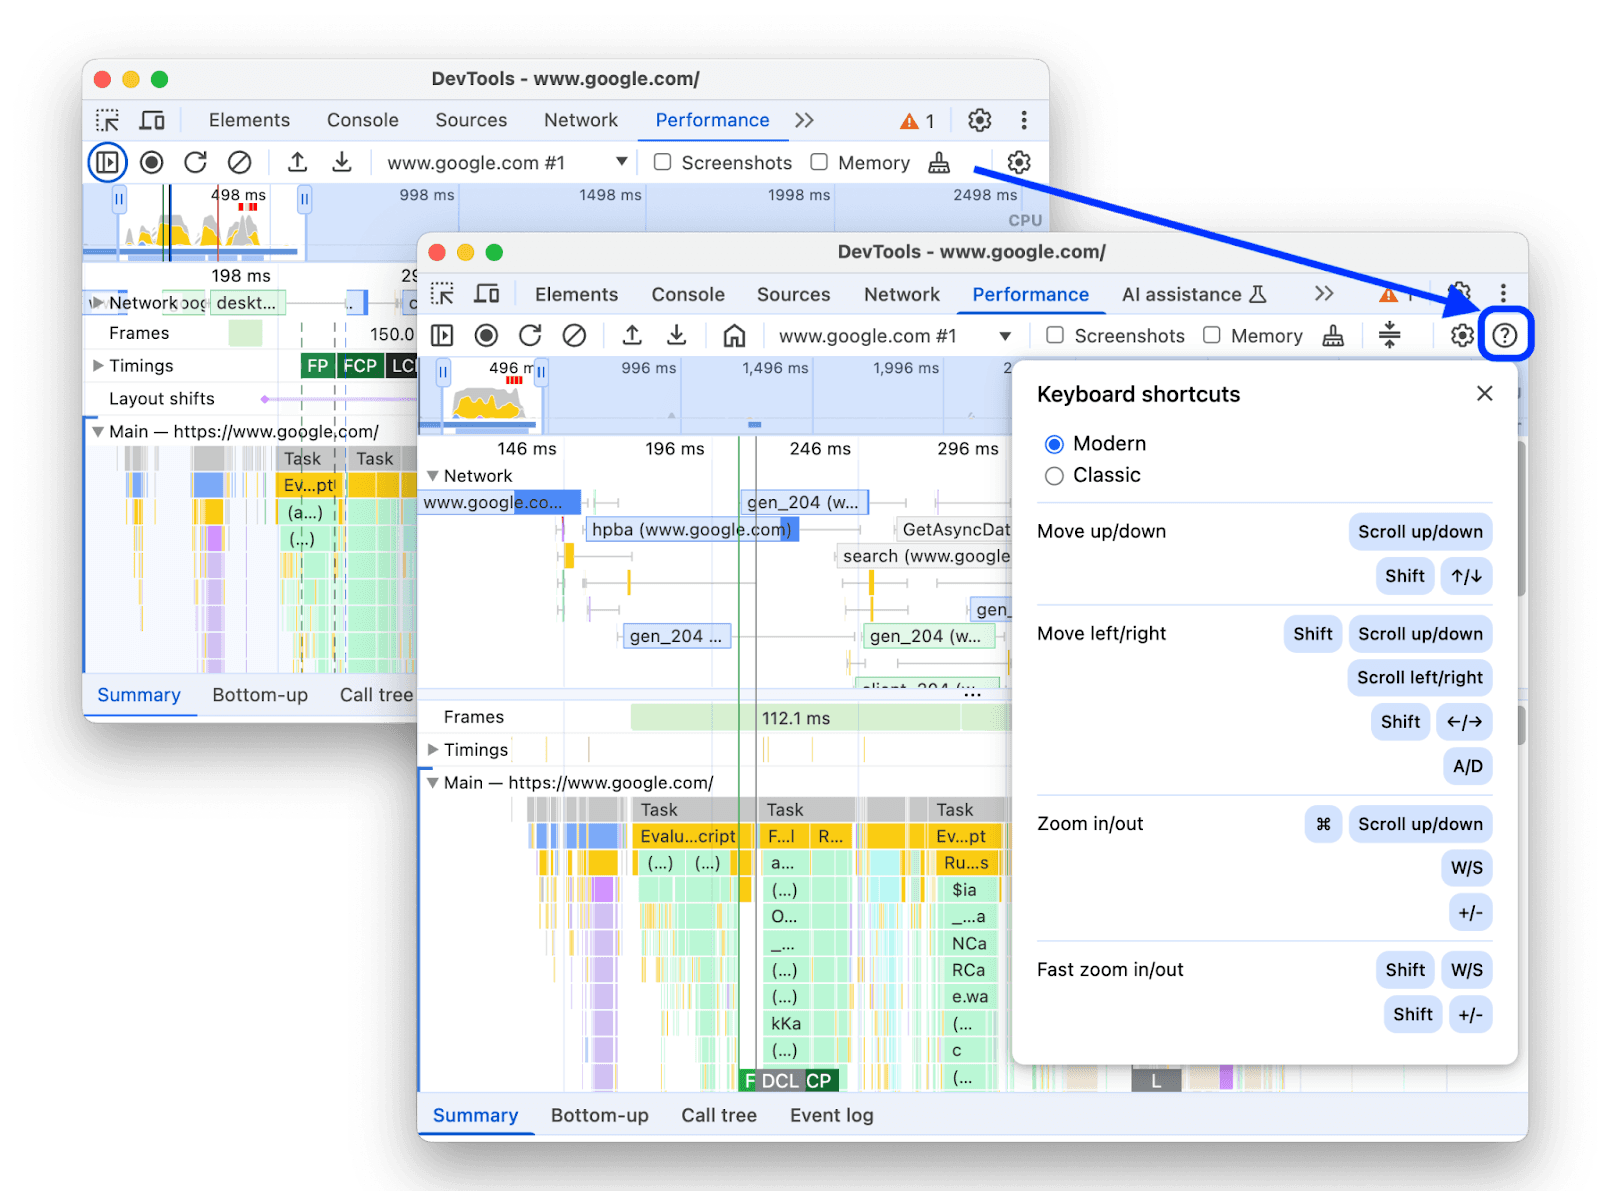
Task: Go to landing page home icon
Action: click(x=734, y=335)
